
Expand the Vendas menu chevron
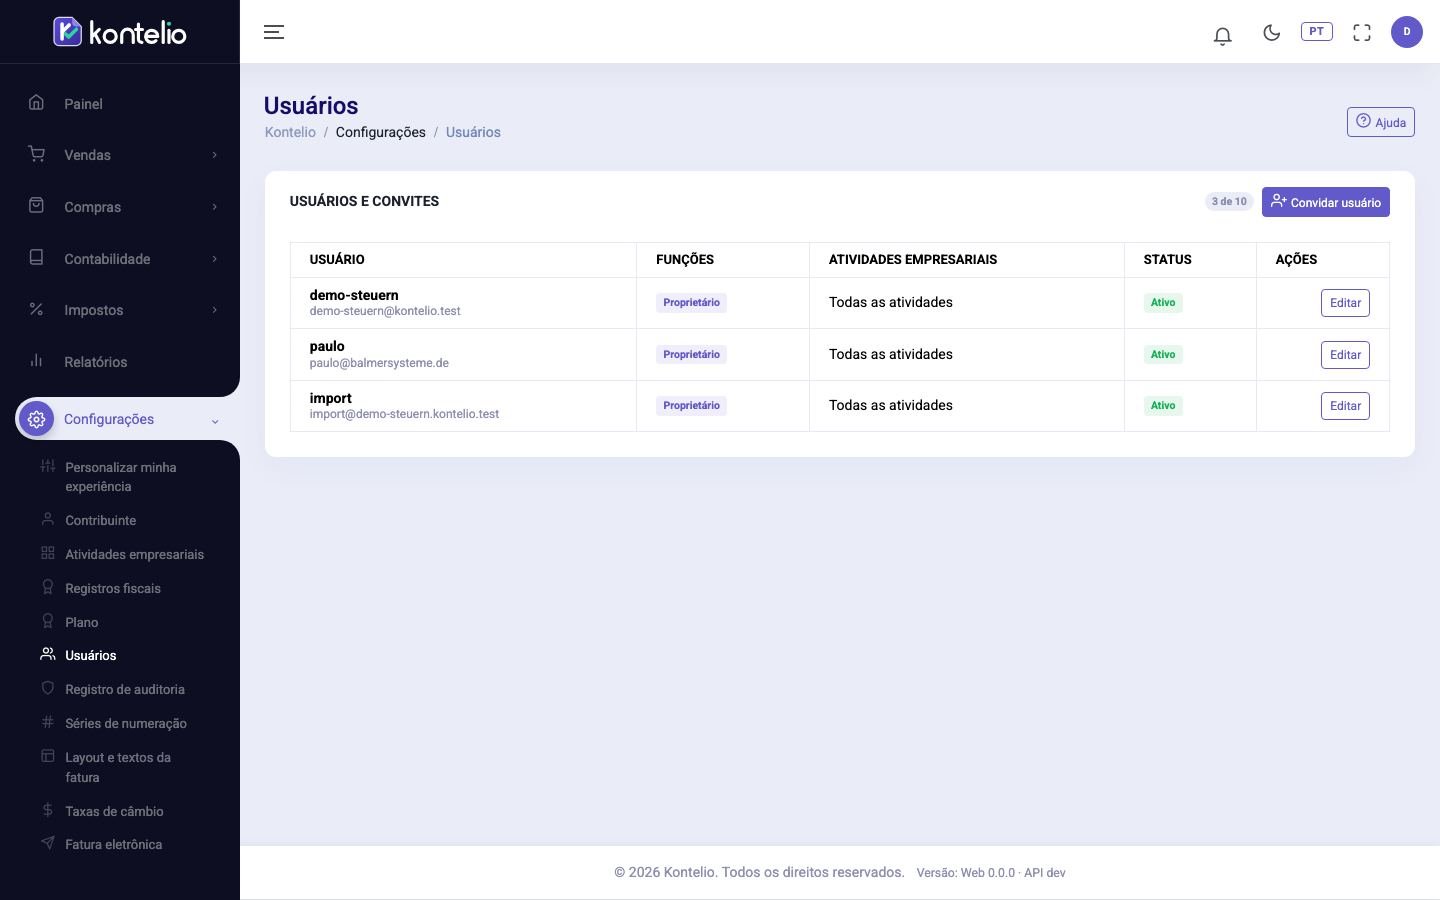[x=214, y=155]
